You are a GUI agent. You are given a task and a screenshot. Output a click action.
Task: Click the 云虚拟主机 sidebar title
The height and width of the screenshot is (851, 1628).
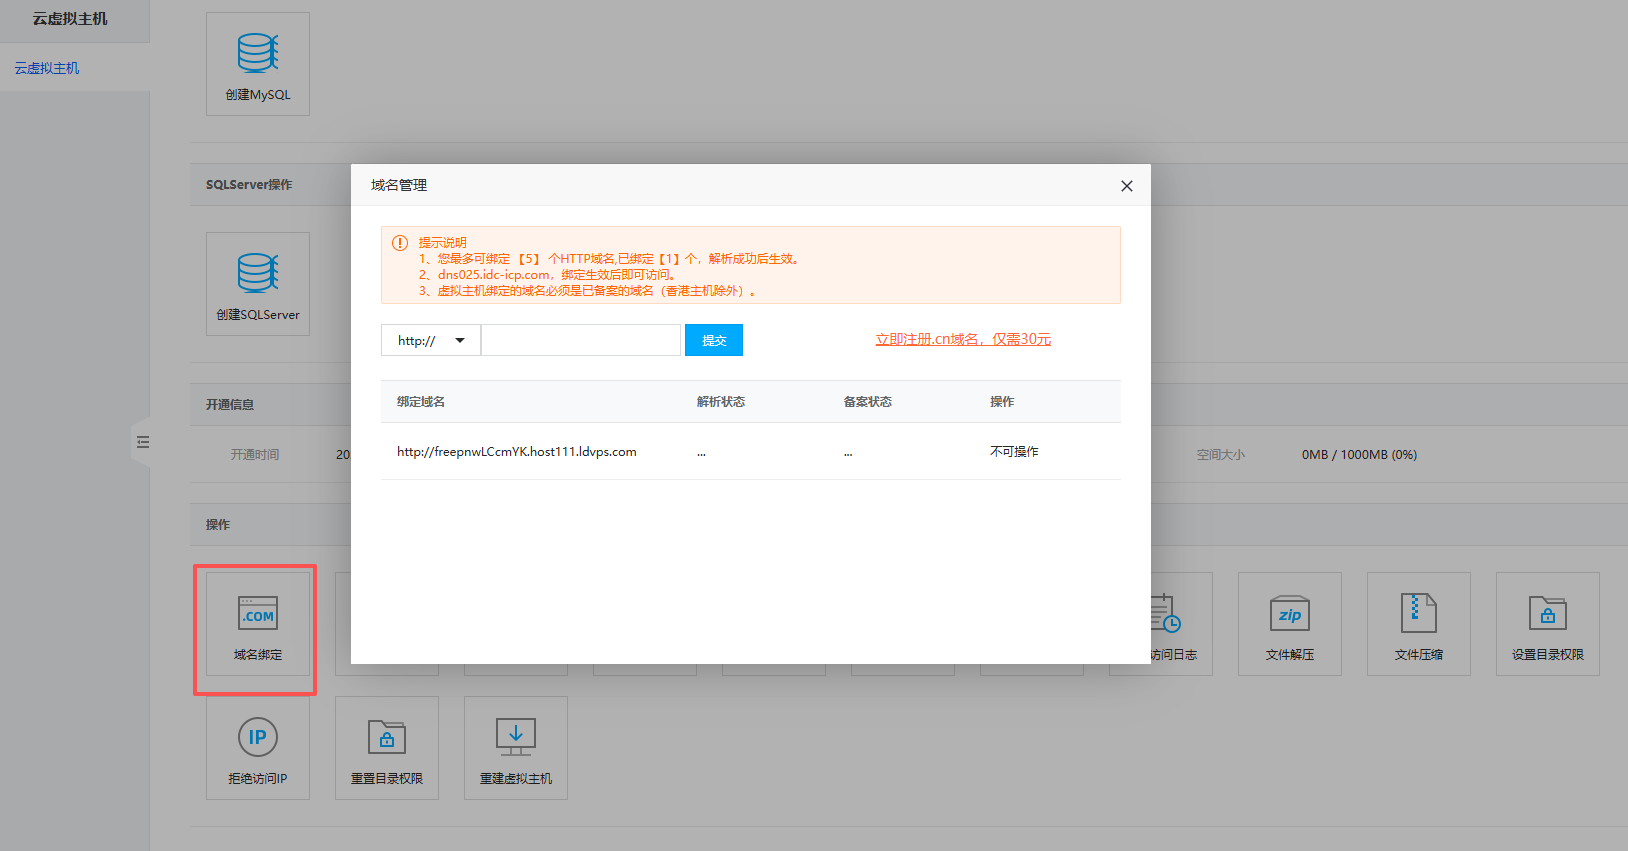coord(70,19)
